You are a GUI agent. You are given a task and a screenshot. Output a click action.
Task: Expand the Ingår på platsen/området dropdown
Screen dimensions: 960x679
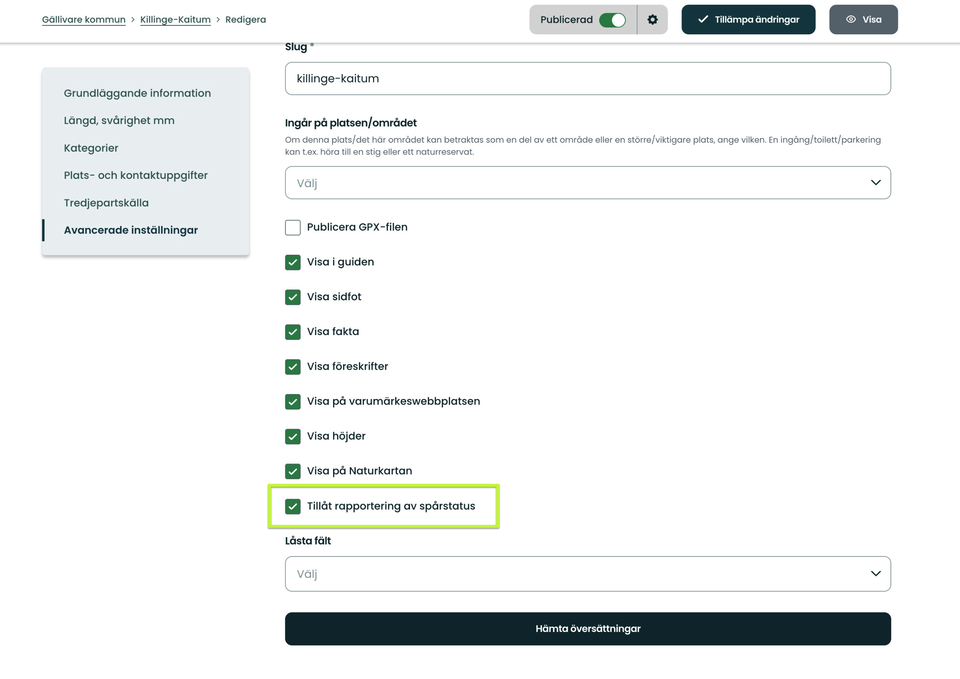coord(587,183)
